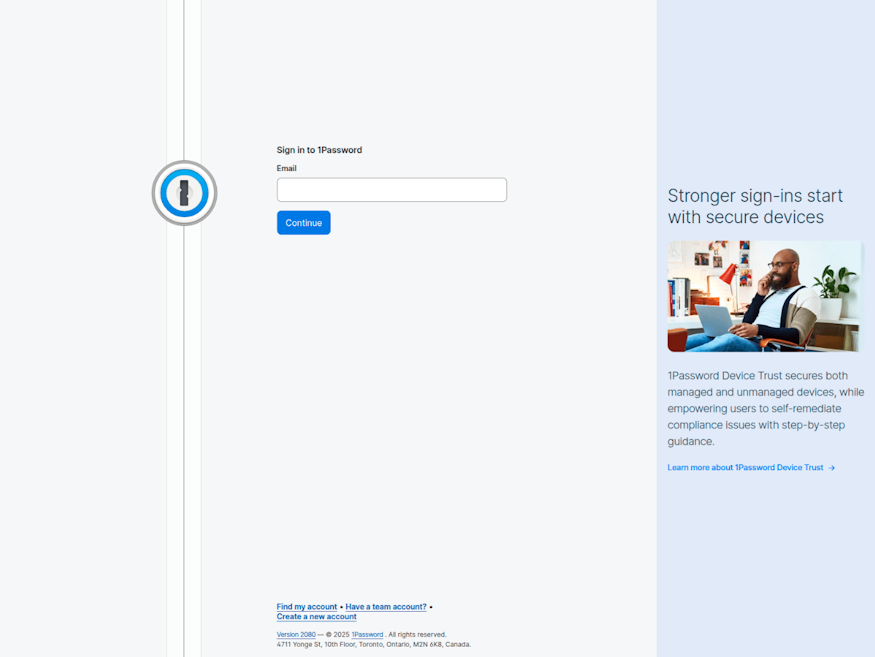Image resolution: width=875 pixels, height=657 pixels.
Task: Click the Continue button
Action: pyautogui.click(x=303, y=222)
